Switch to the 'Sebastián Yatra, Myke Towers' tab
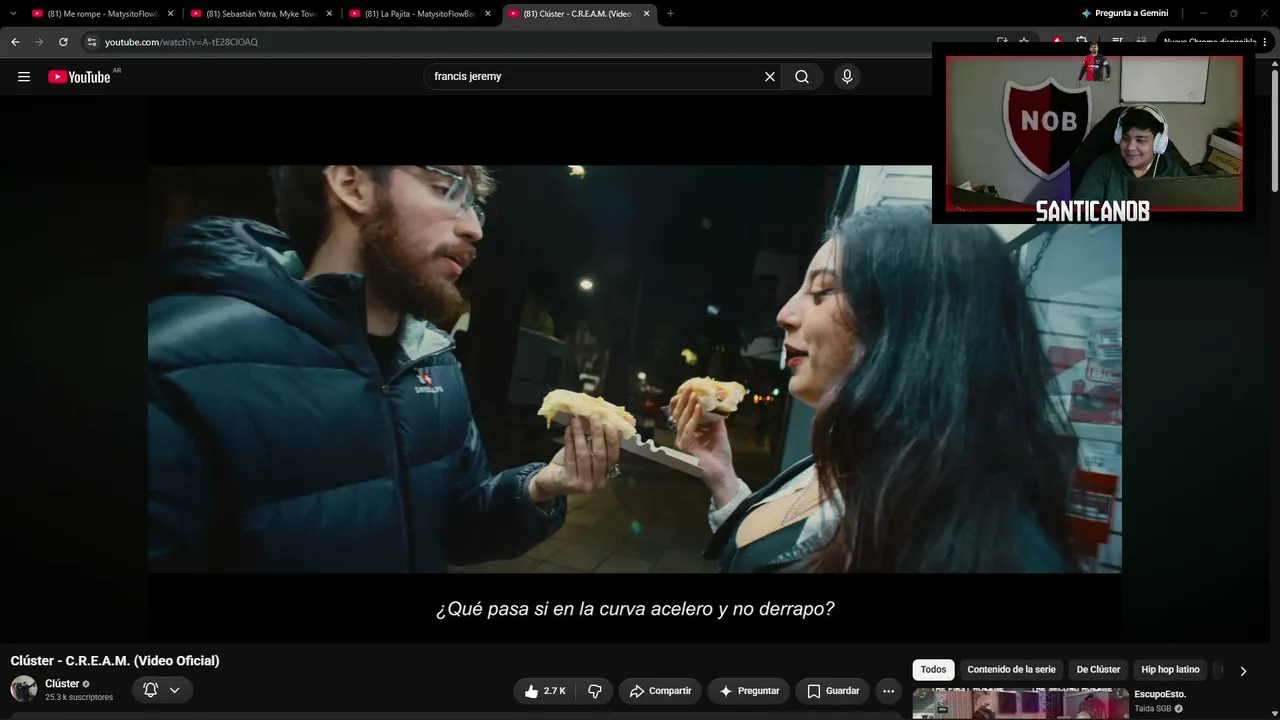 [x=261, y=14]
